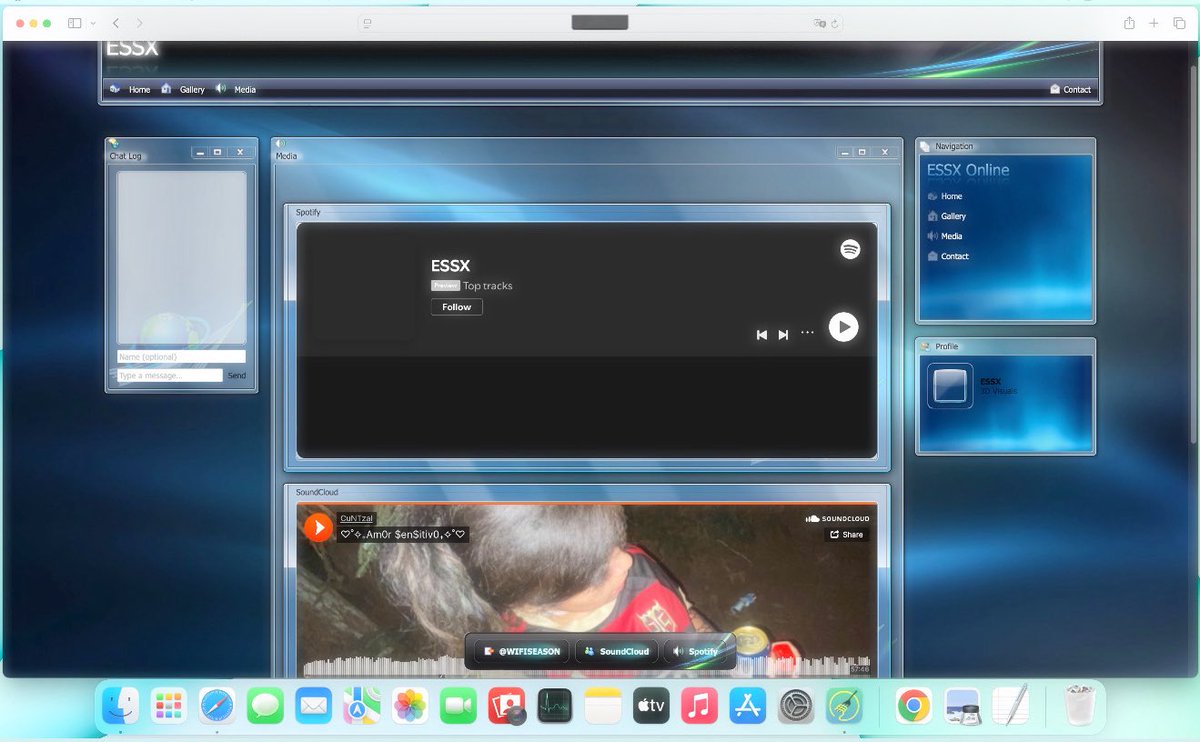Close the Chat Log window
This screenshot has width=1200, height=742.
240,152
